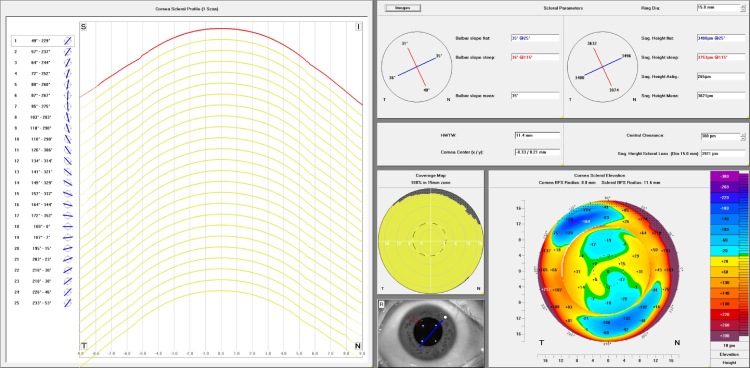This screenshot has height=368, width=750.
Task: Choose scan row number 18 in the list
Action: pos(43,226)
